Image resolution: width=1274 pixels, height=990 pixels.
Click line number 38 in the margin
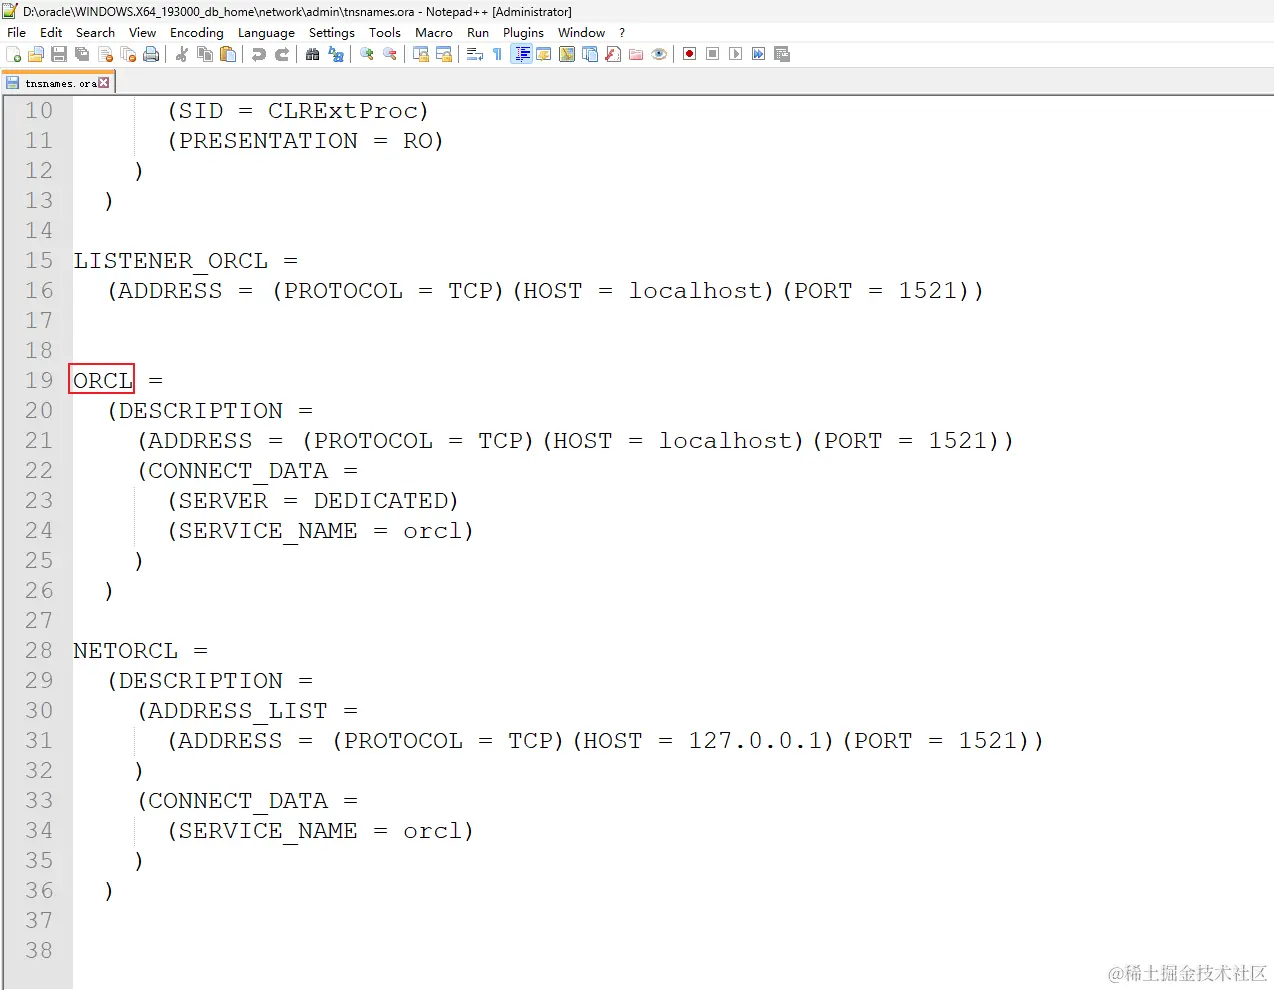point(38,951)
